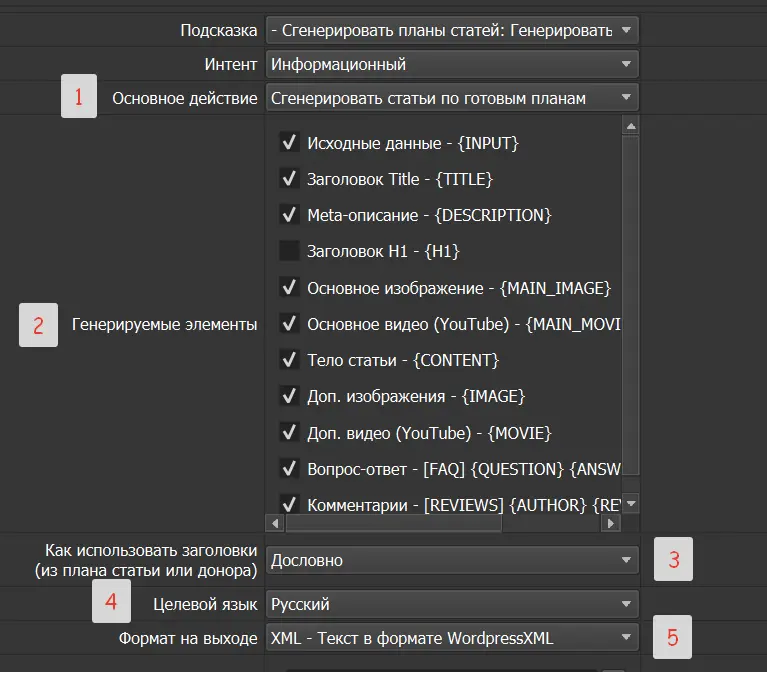The width and height of the screenshot is (767, 674).
Task: Toggle Доп. видео (YouTube) {MOVIE} checkbox
Action: [x=289, y=433]
